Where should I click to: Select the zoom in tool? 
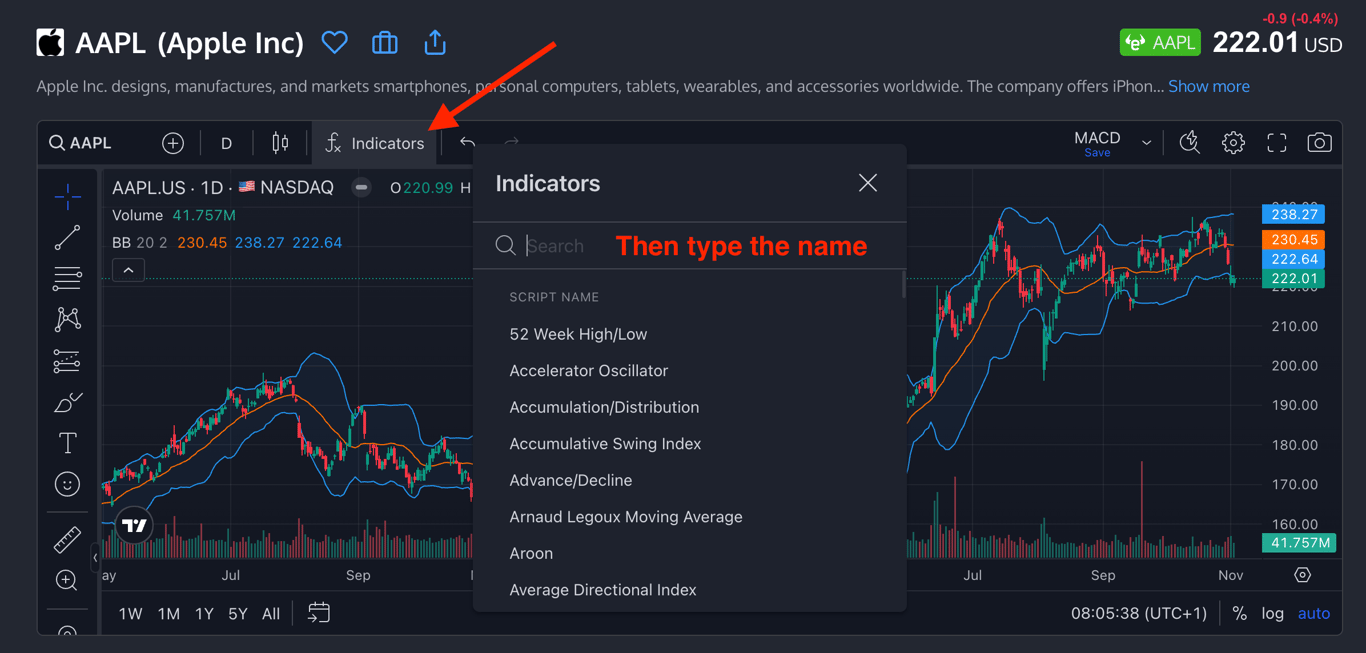pos(67,581)
